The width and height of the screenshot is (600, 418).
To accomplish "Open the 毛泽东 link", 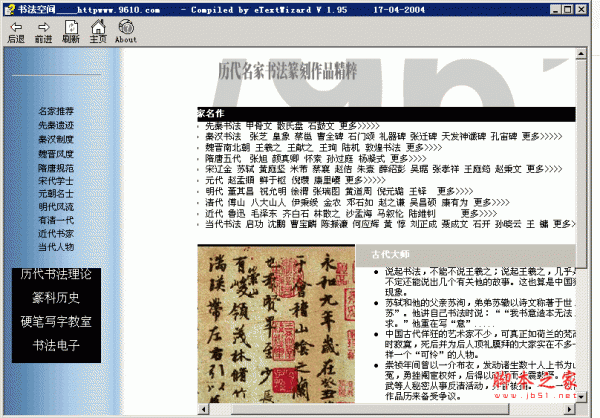I will coord(264,213).
